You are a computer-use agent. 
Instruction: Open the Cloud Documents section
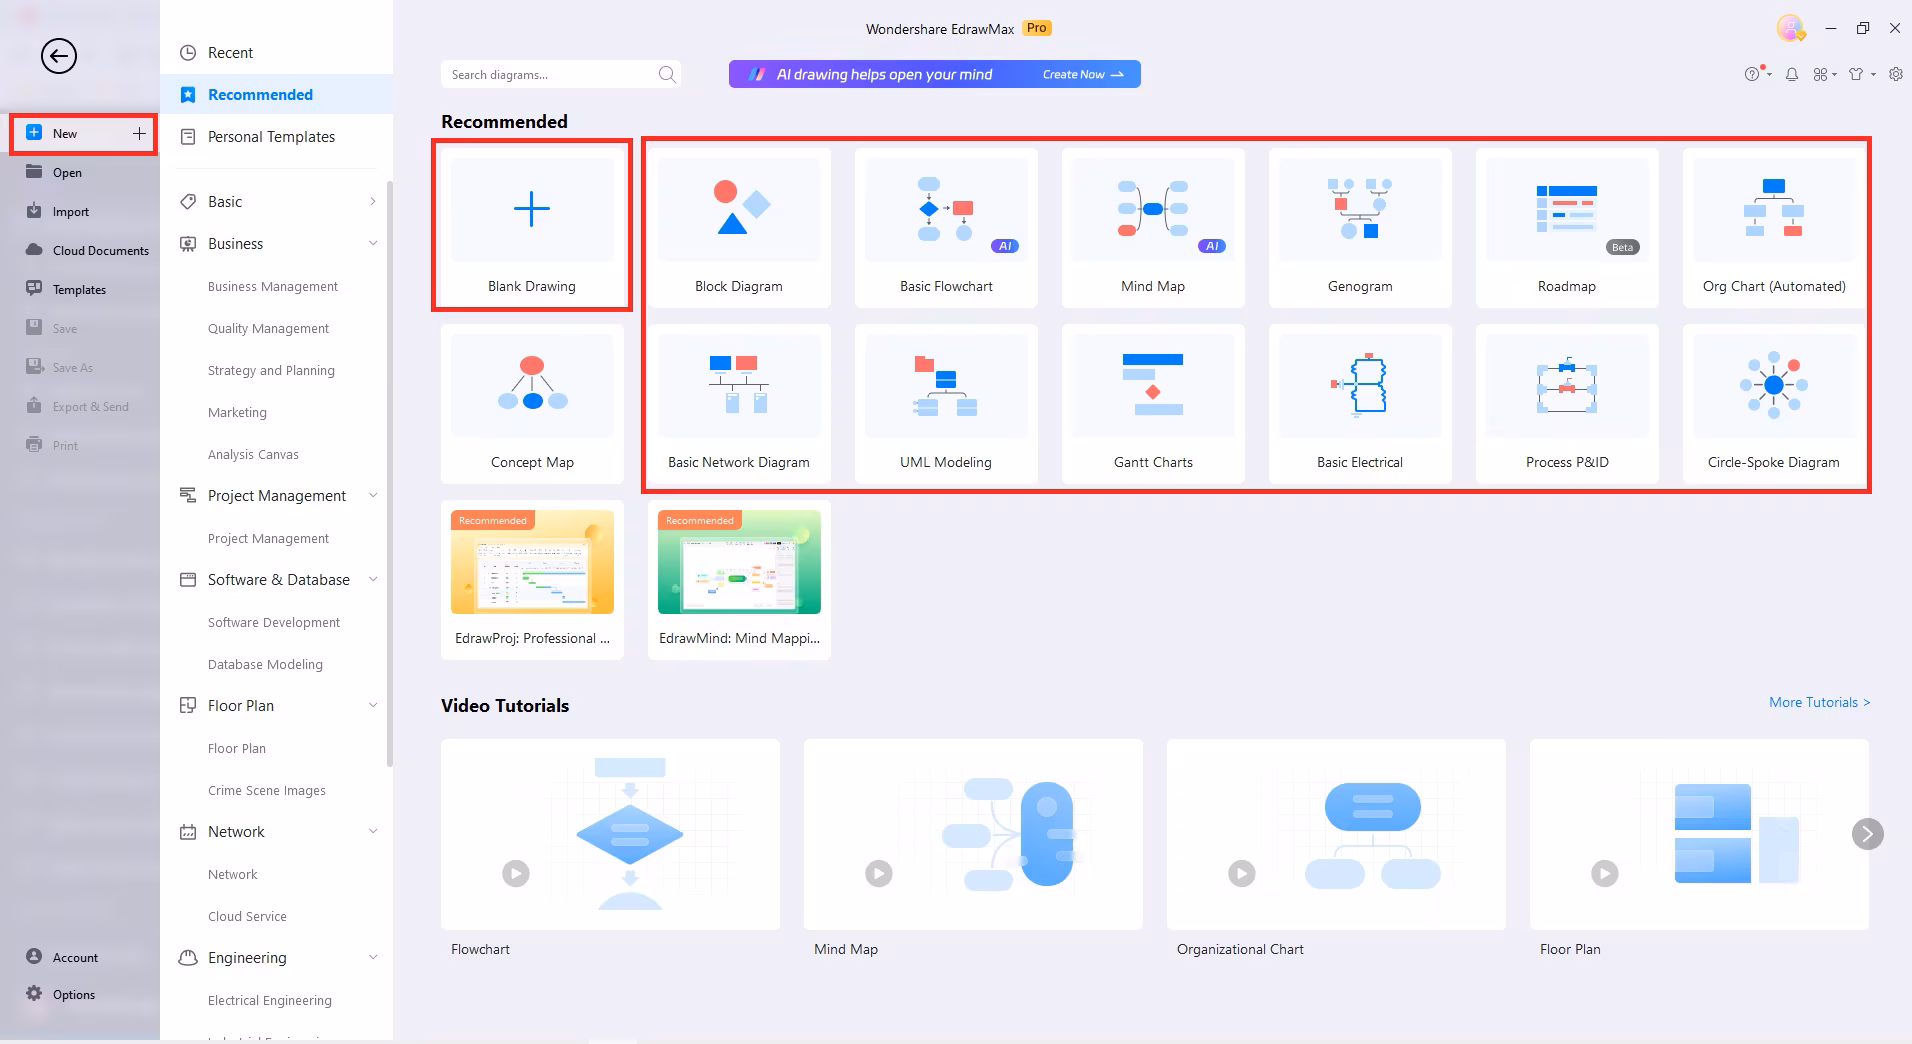pyautogui.click(x=86, y=250)
